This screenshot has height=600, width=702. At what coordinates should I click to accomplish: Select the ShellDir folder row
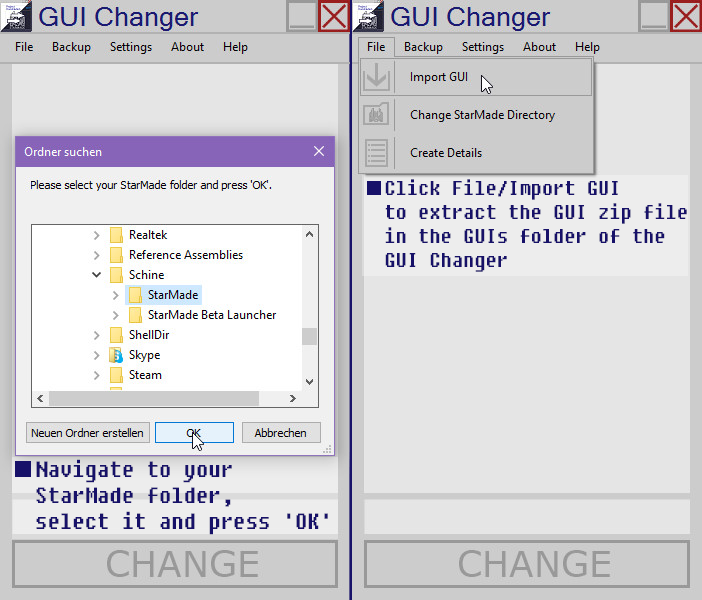pyautogui.click(x=140, y=335)
